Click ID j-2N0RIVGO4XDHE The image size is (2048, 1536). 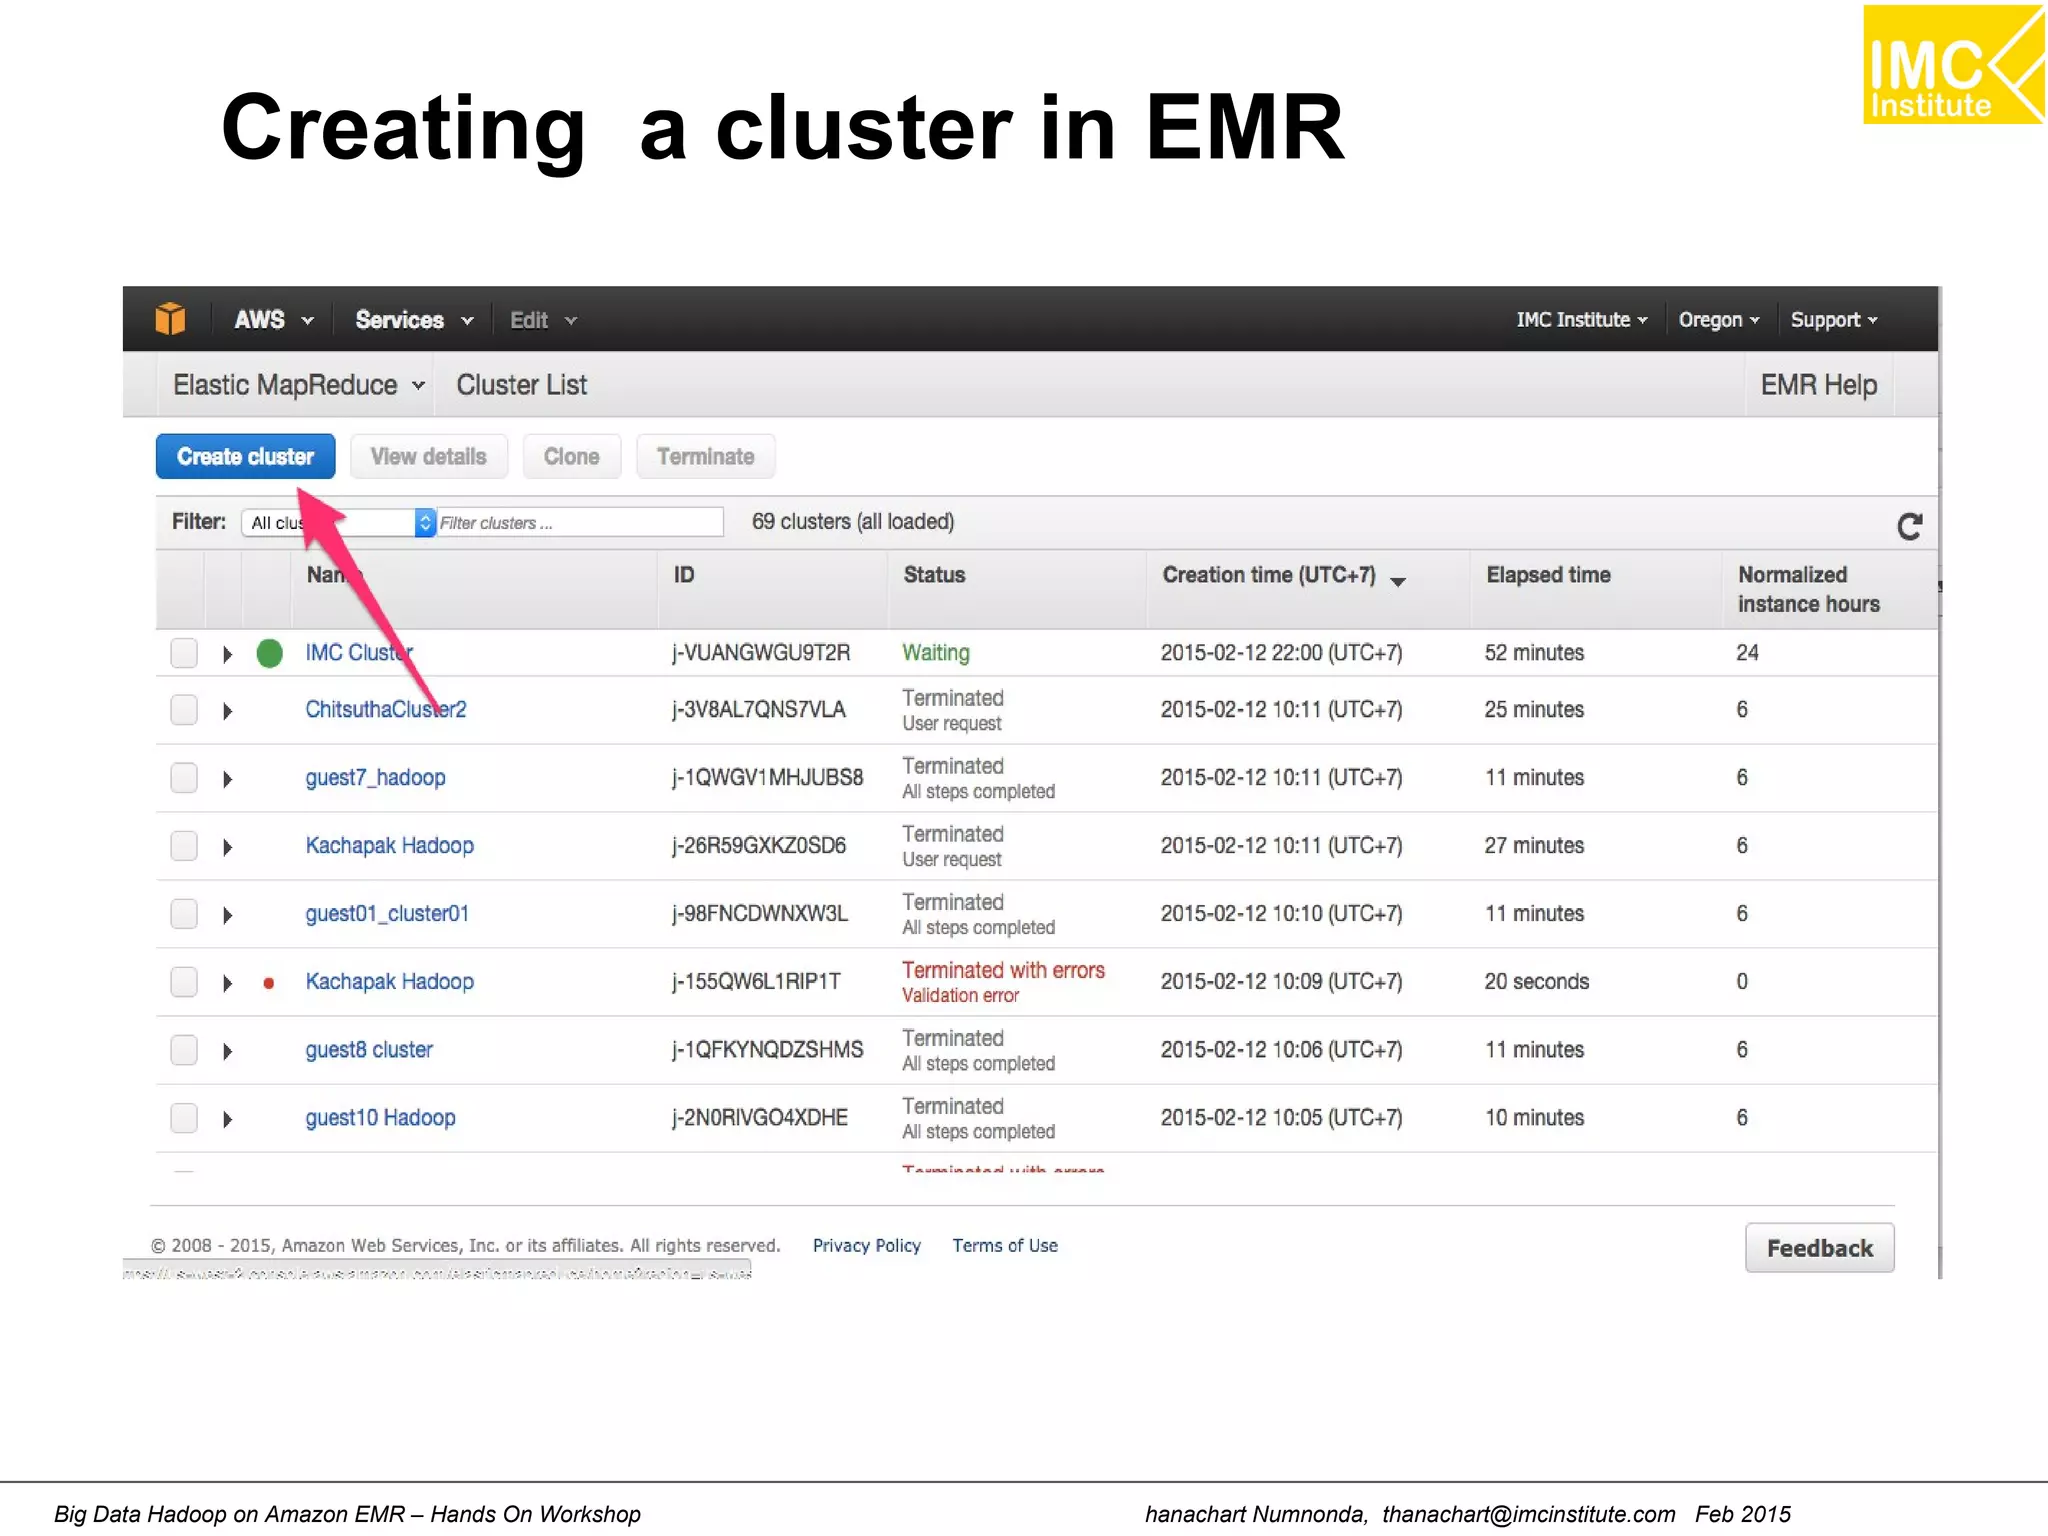[x=759, y=1118]
